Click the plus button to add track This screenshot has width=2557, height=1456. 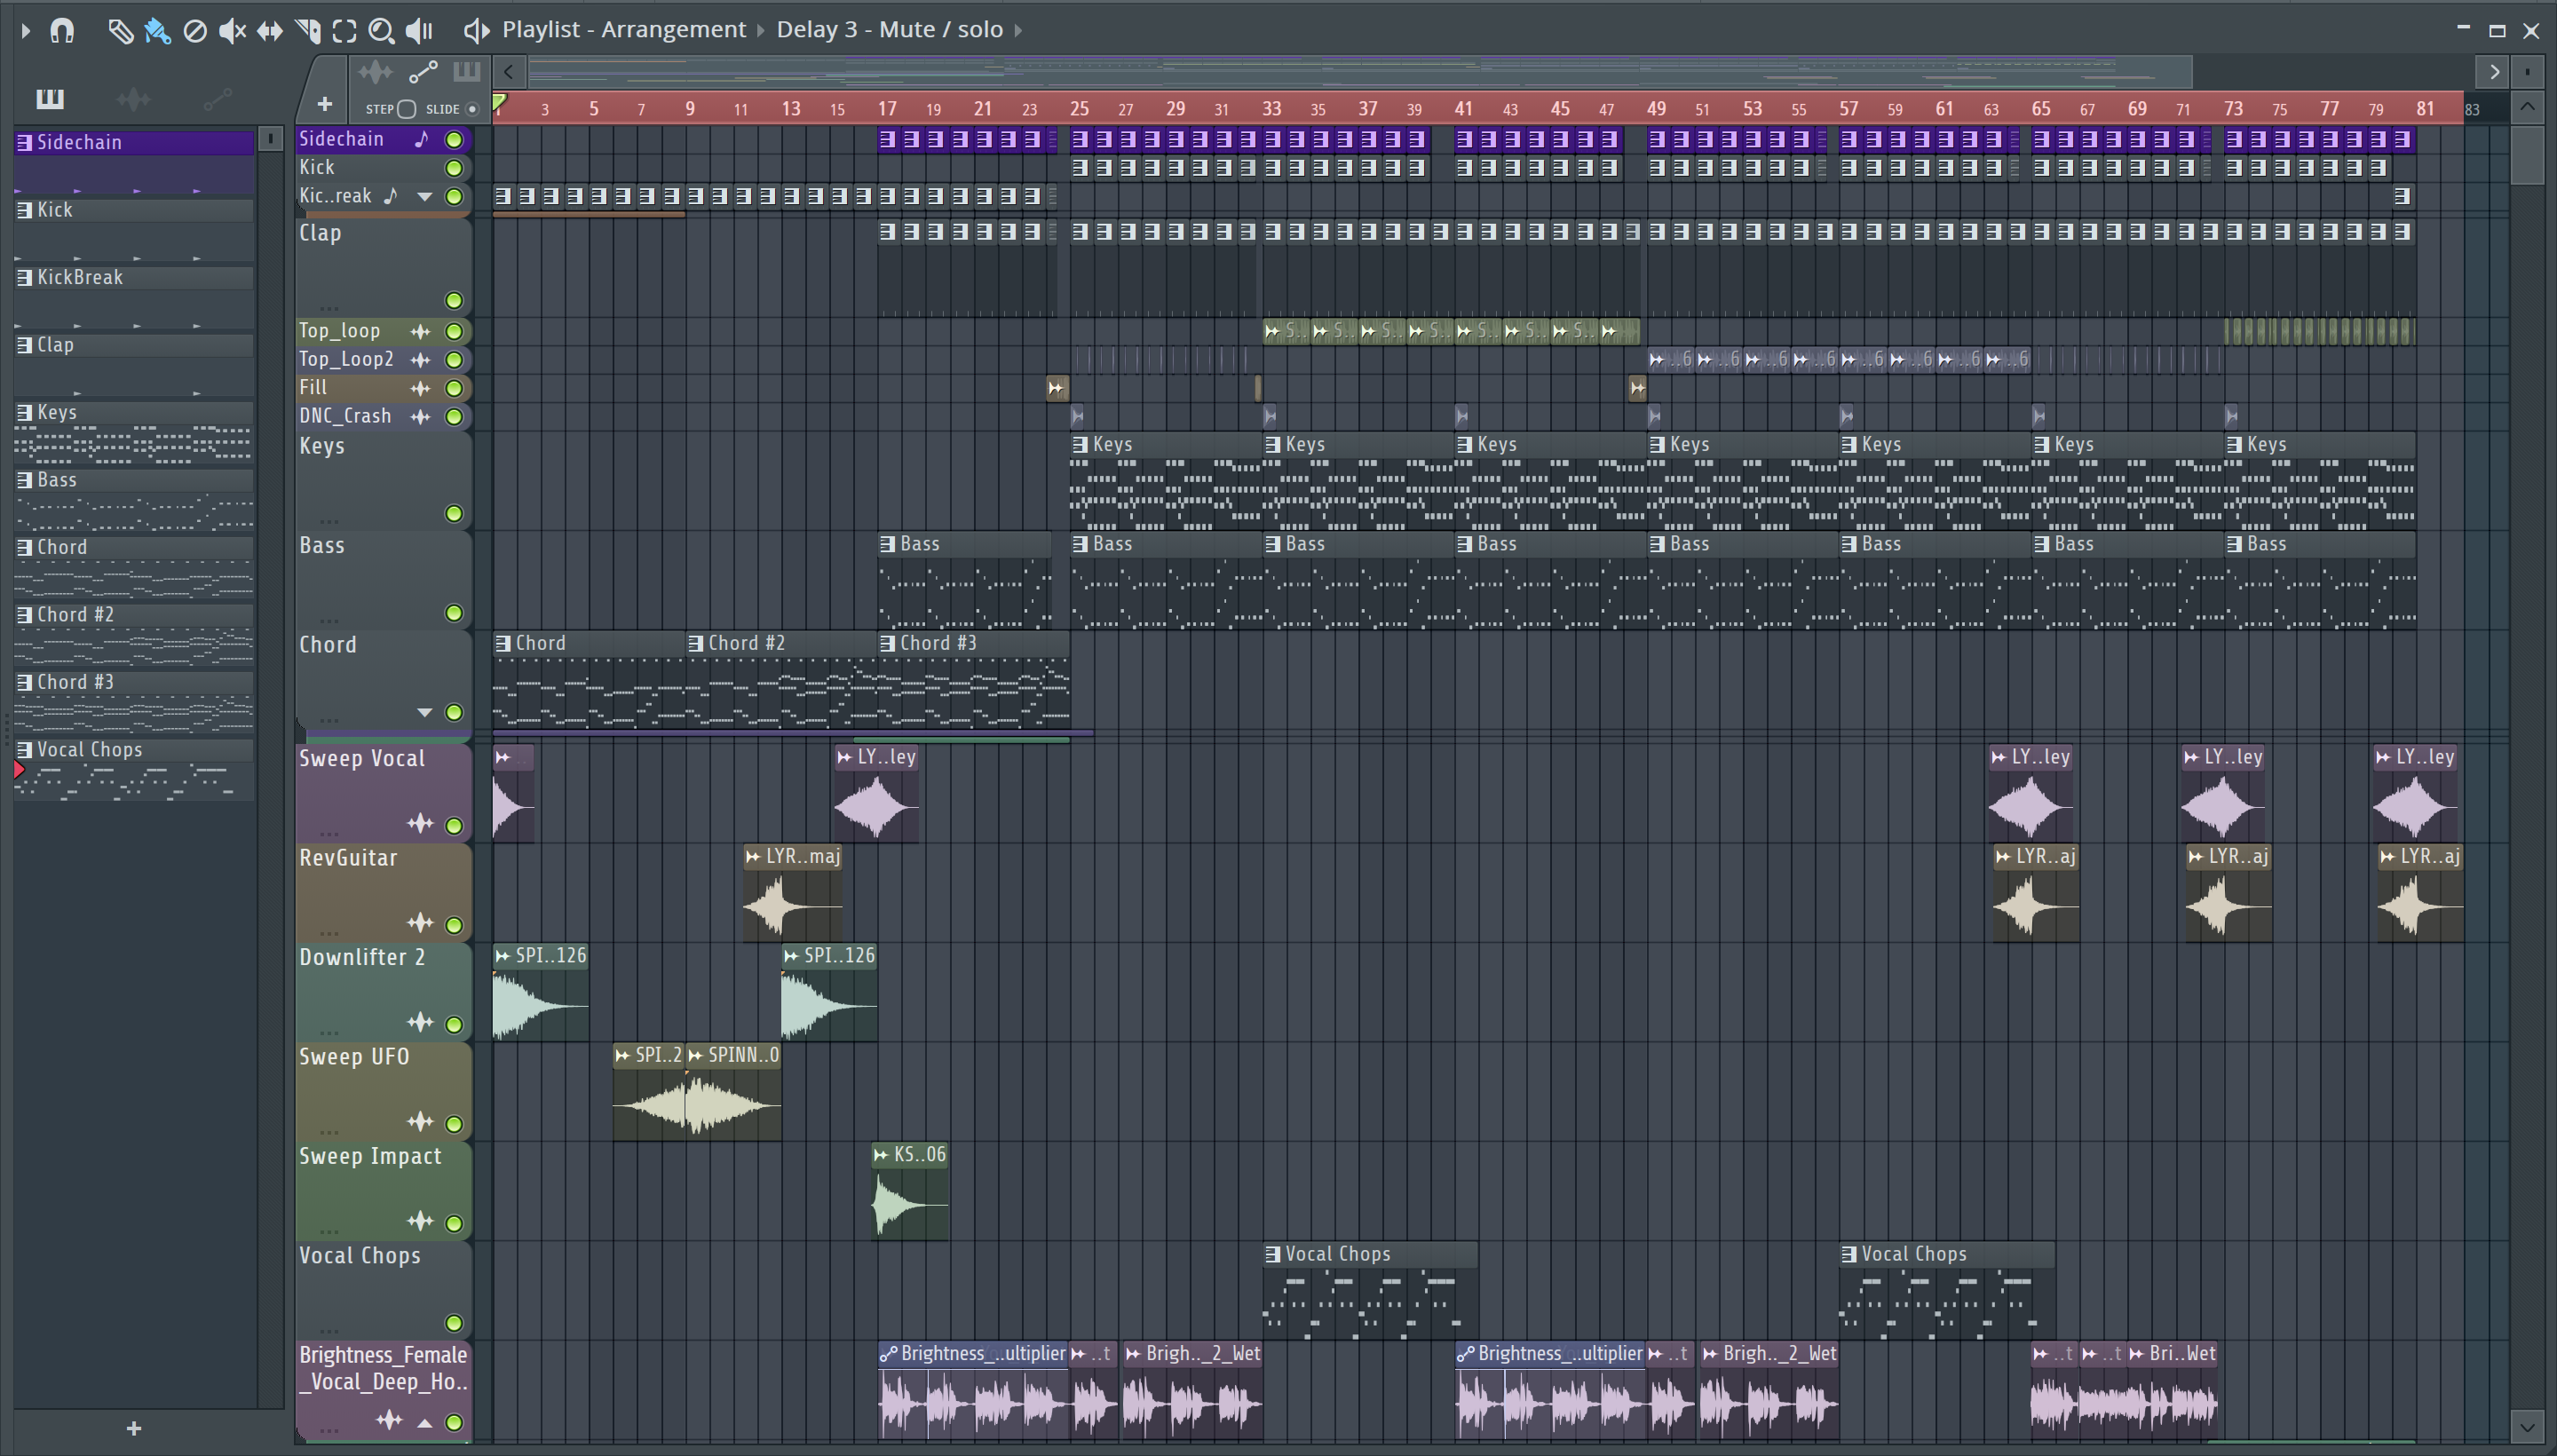click(x=324, y=104)
